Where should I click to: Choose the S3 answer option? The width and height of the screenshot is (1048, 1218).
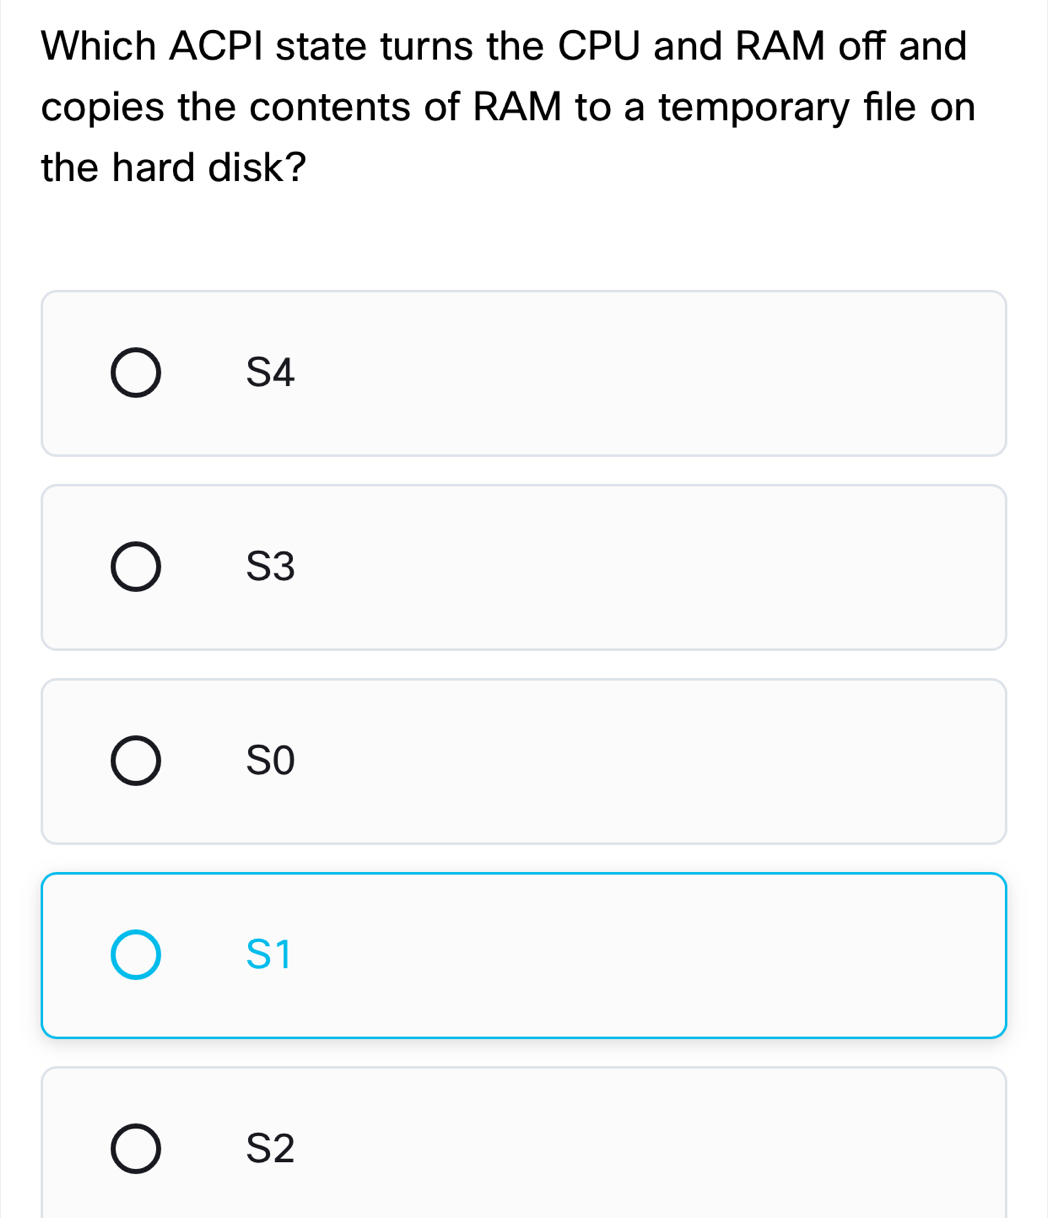524,566
